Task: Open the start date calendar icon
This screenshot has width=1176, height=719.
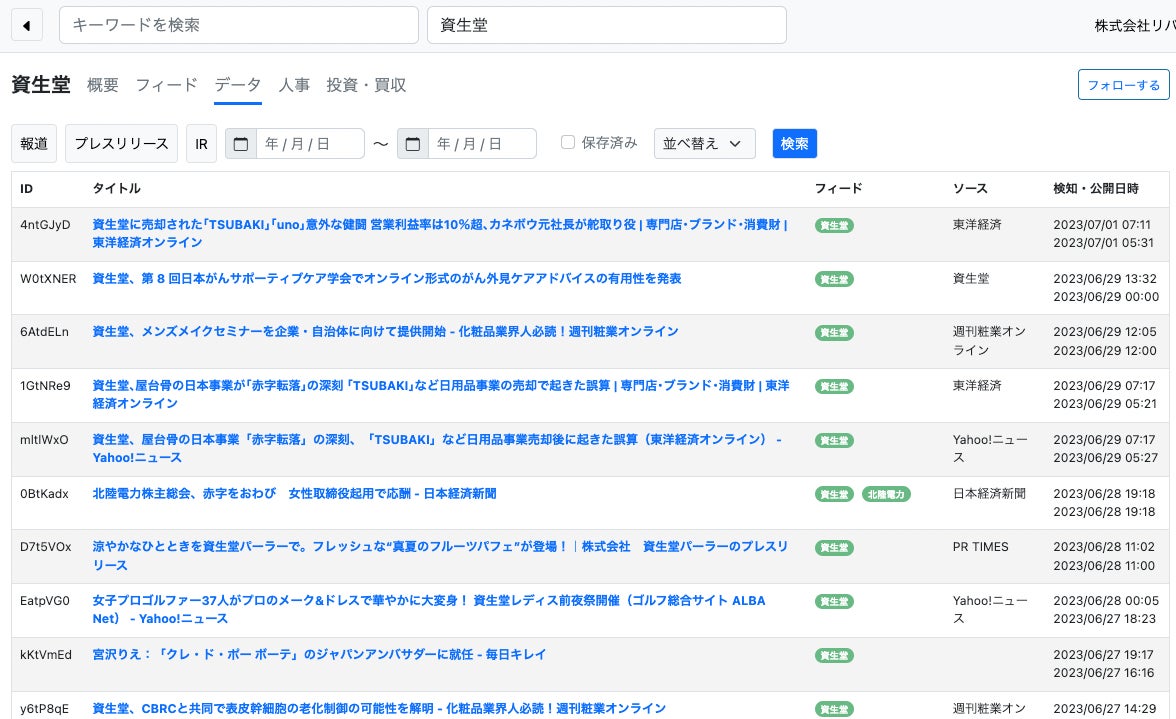Action: [241, 144]
